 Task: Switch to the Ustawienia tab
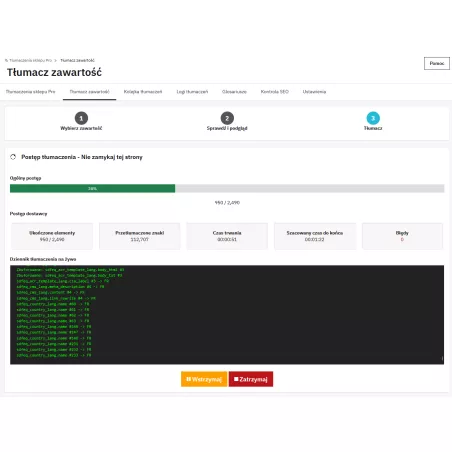tap(314, 92)
